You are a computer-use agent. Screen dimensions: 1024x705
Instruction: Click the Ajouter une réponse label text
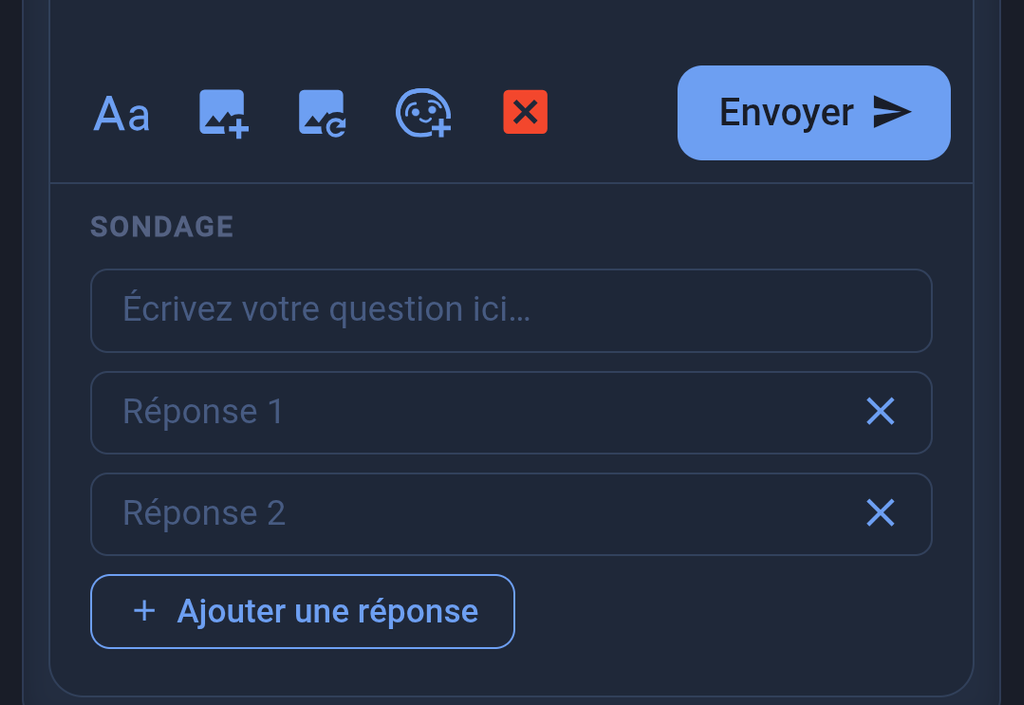coord(328,612)
